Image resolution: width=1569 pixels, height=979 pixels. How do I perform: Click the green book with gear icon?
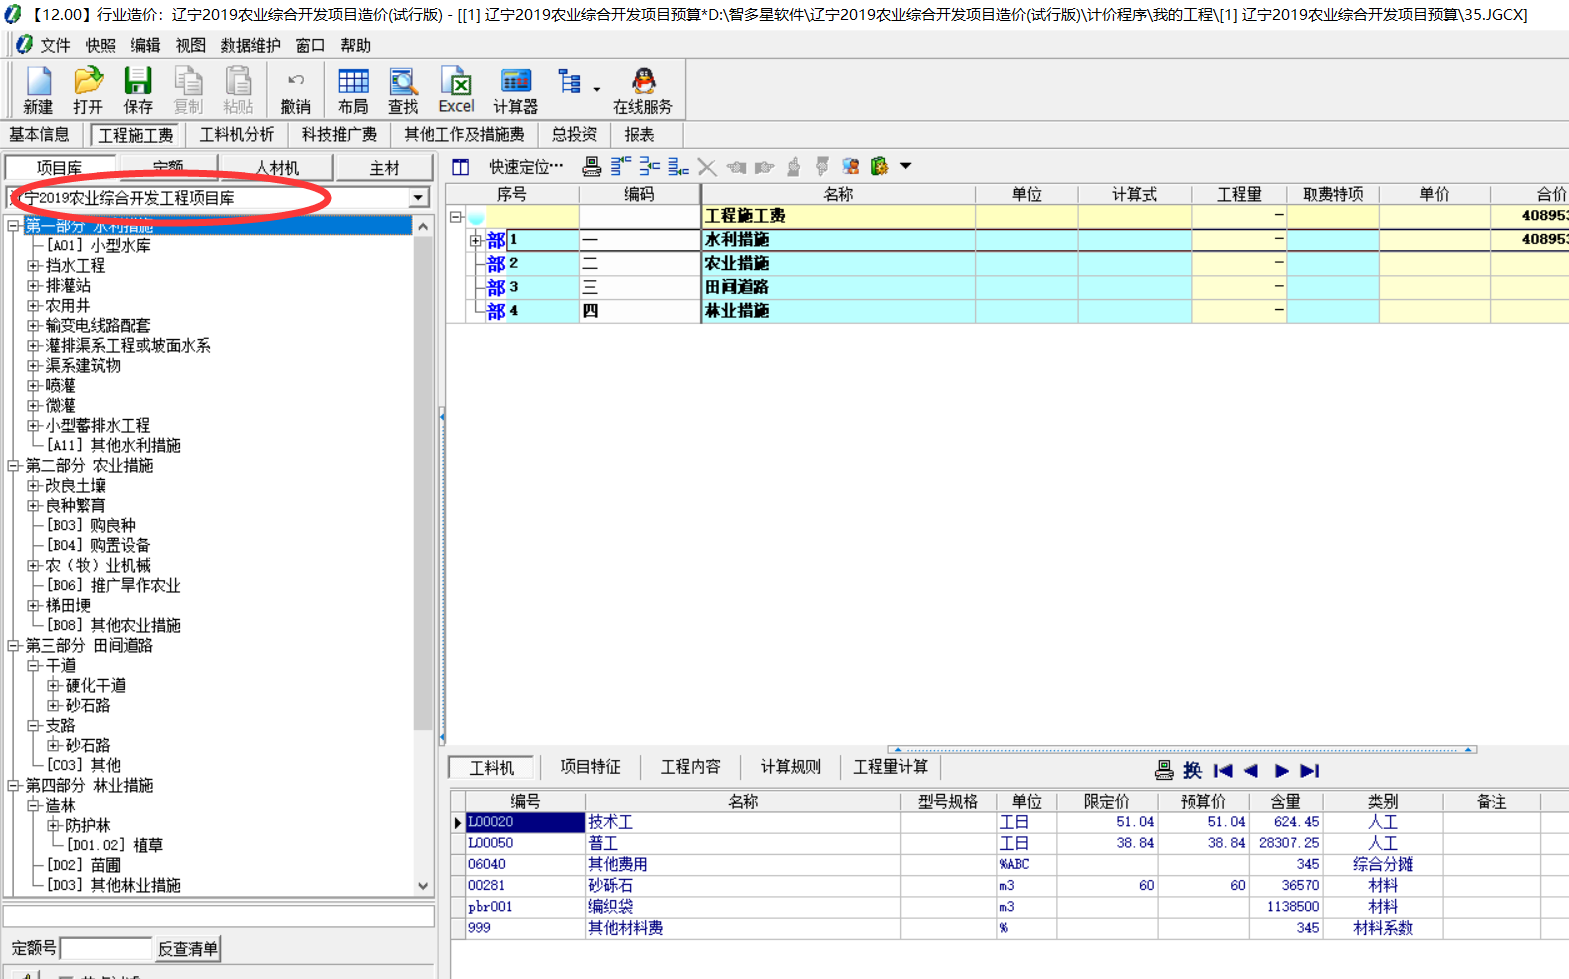click(x=879, y=166)
